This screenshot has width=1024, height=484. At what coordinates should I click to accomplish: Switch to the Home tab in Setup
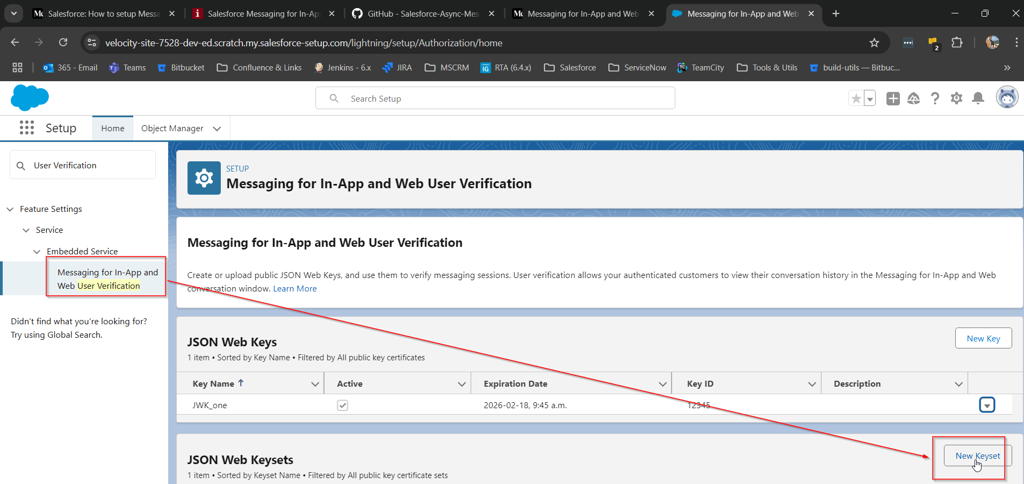click(x=113, y=129)
